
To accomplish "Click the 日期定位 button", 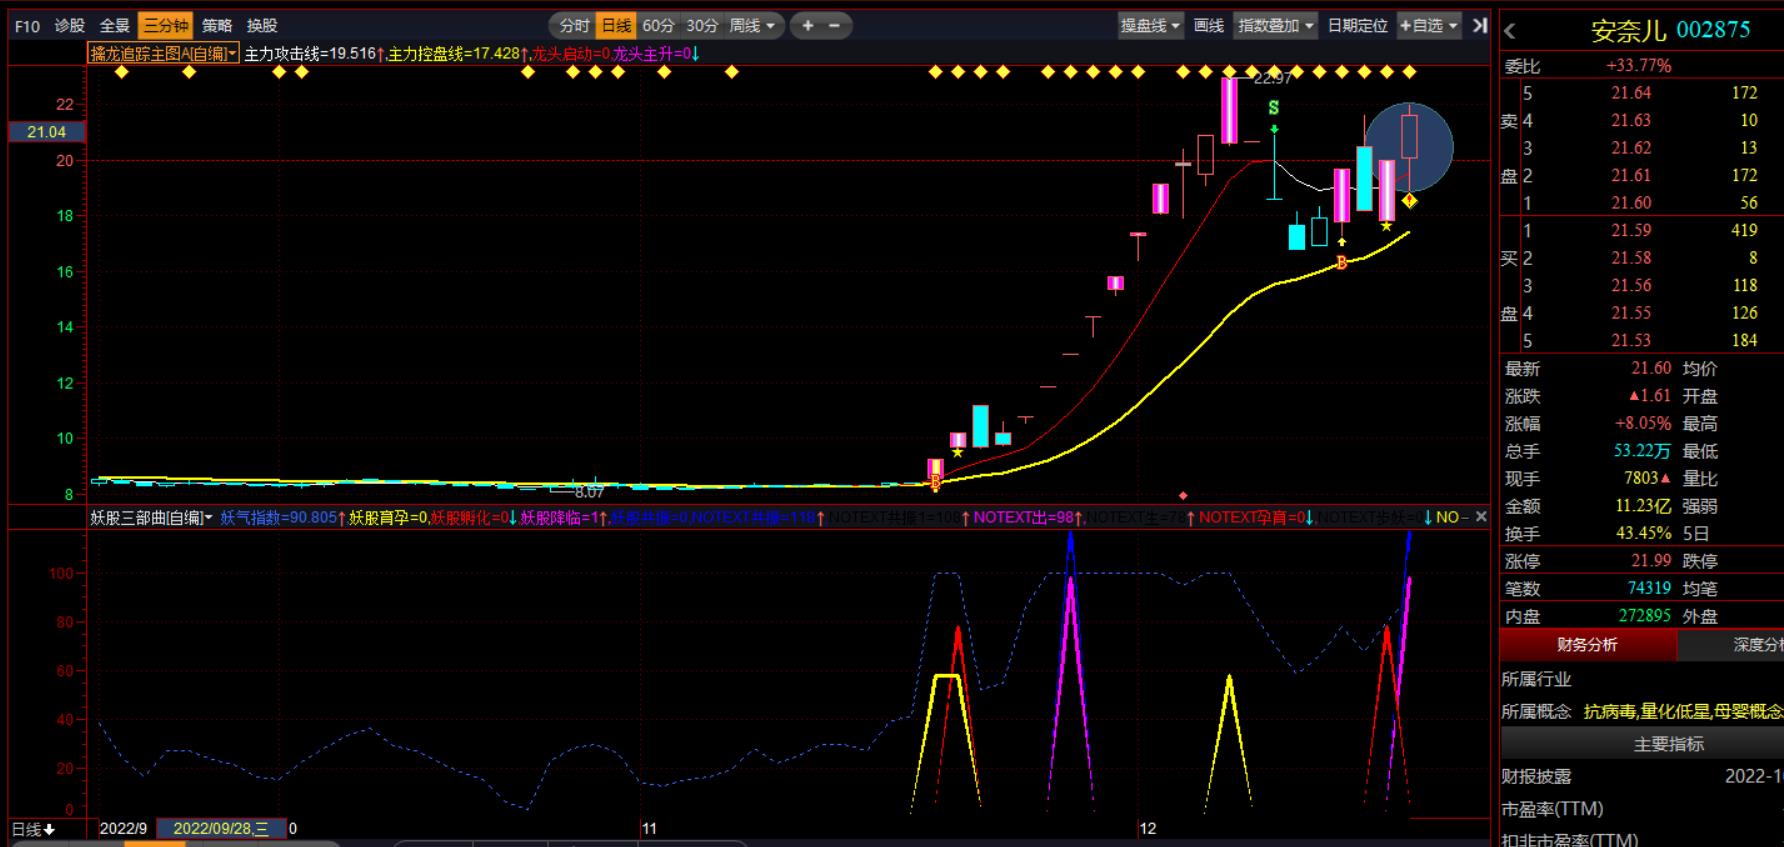I will (1357, 26).
